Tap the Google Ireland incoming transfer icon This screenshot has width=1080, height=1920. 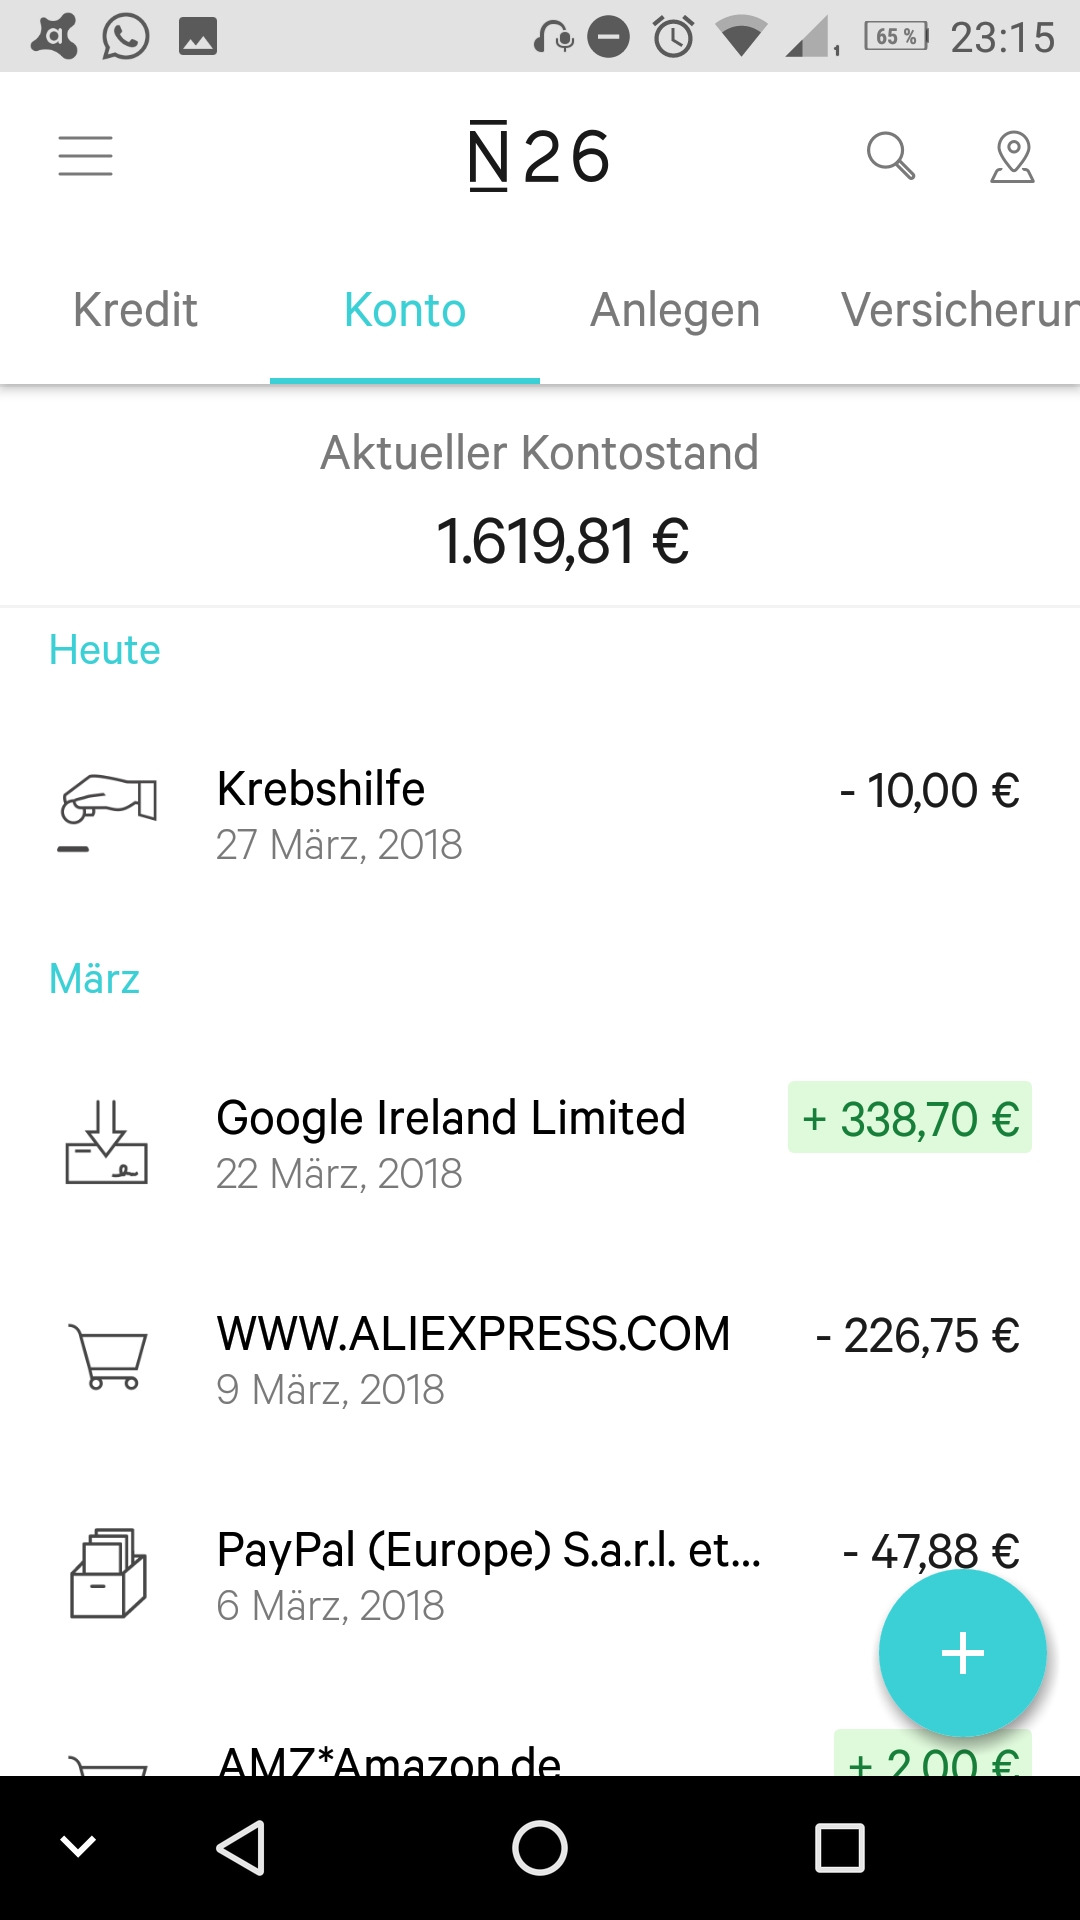(107, 1142)
